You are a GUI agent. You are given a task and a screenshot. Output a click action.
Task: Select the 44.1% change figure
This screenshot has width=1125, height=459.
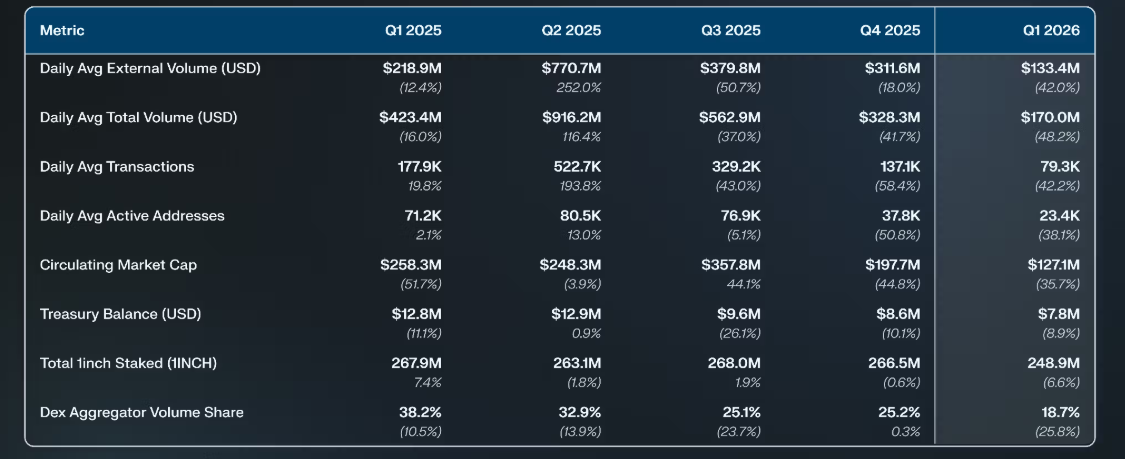pos(743,284)
